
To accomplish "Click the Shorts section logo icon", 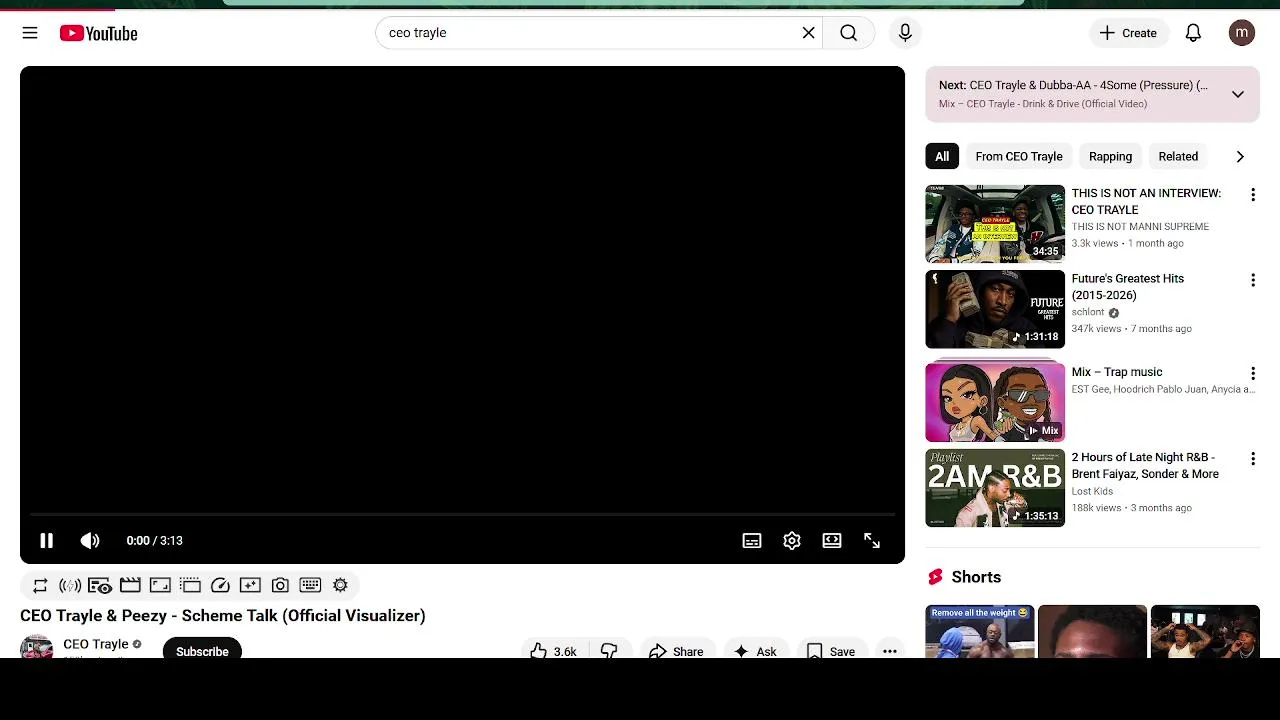I will pos(935,577).
